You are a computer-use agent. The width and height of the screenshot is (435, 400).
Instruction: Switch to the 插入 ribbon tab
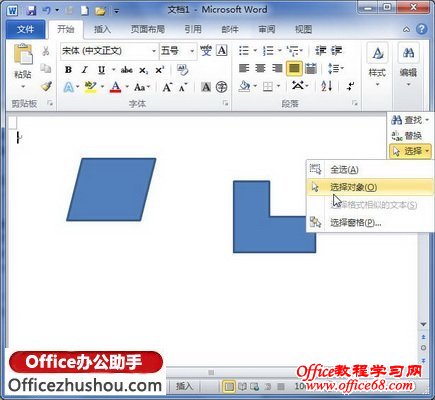pyautogui.click(x=102, y=29)
